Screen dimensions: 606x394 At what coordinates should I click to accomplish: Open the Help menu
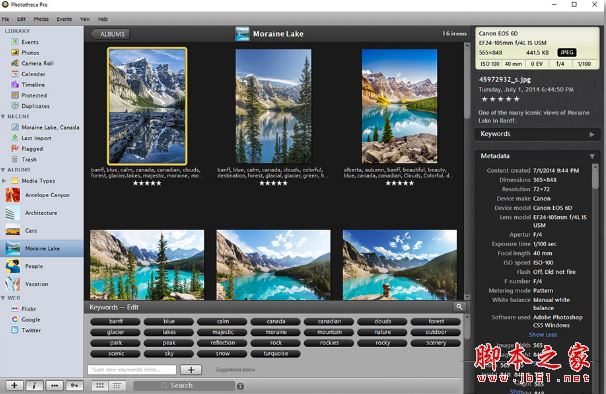point(103,19)
